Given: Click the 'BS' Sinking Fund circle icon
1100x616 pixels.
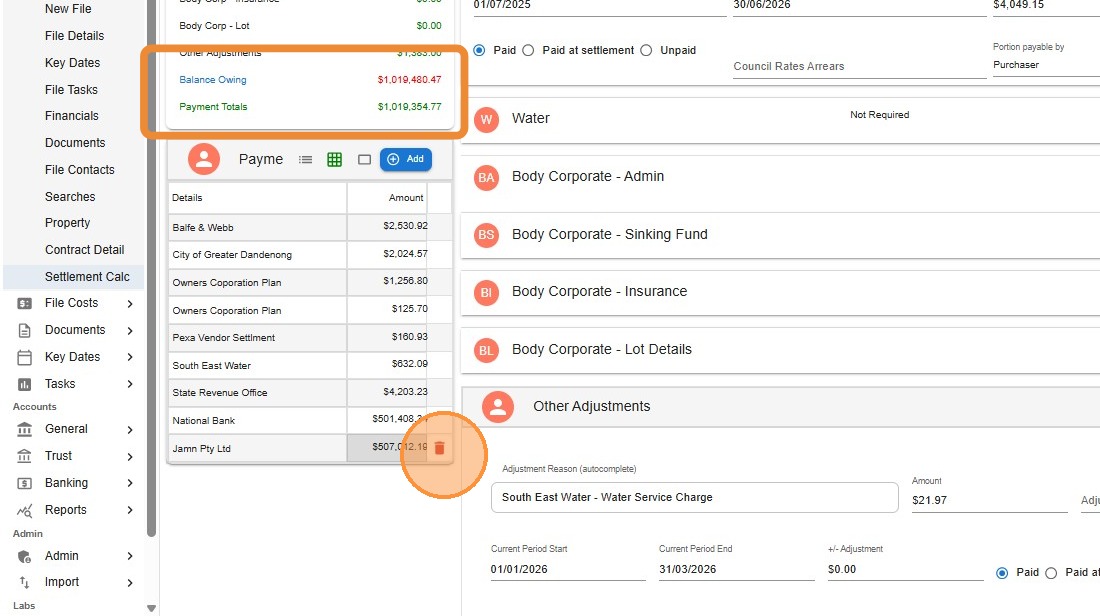Looking at the screenshot, I should (x=486, y=235).
